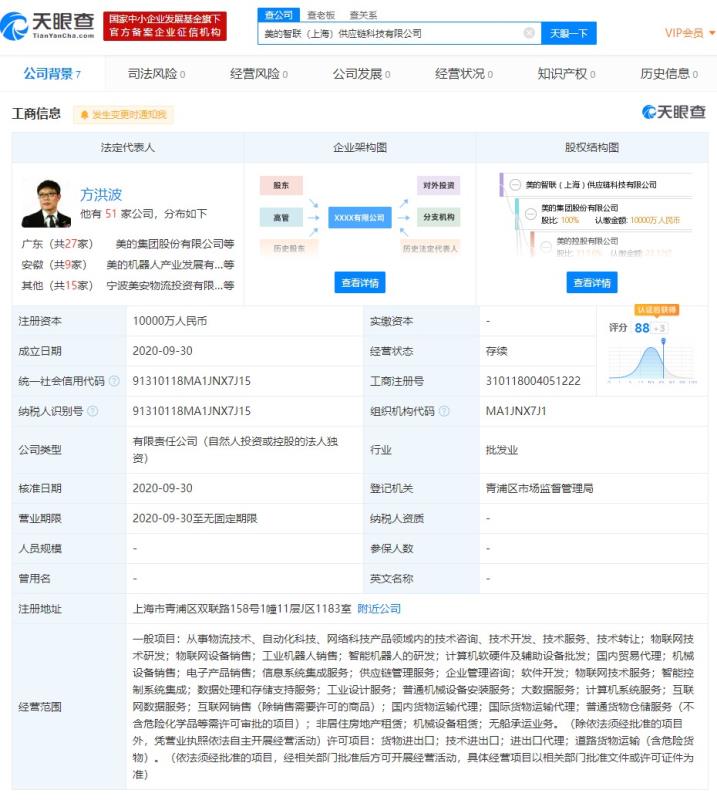
Task: Click the 股权结构图 column header
Action: [x=592, y=148]
